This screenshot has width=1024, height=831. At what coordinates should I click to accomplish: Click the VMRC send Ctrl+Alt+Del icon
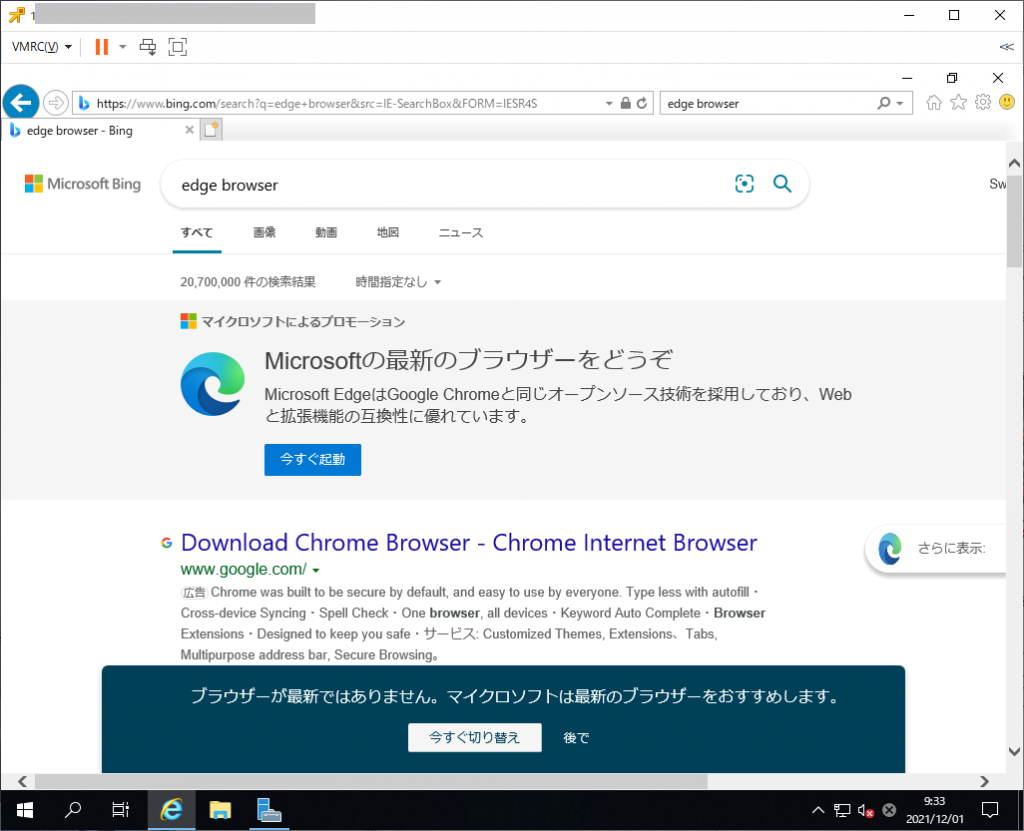tap(148, 46)
